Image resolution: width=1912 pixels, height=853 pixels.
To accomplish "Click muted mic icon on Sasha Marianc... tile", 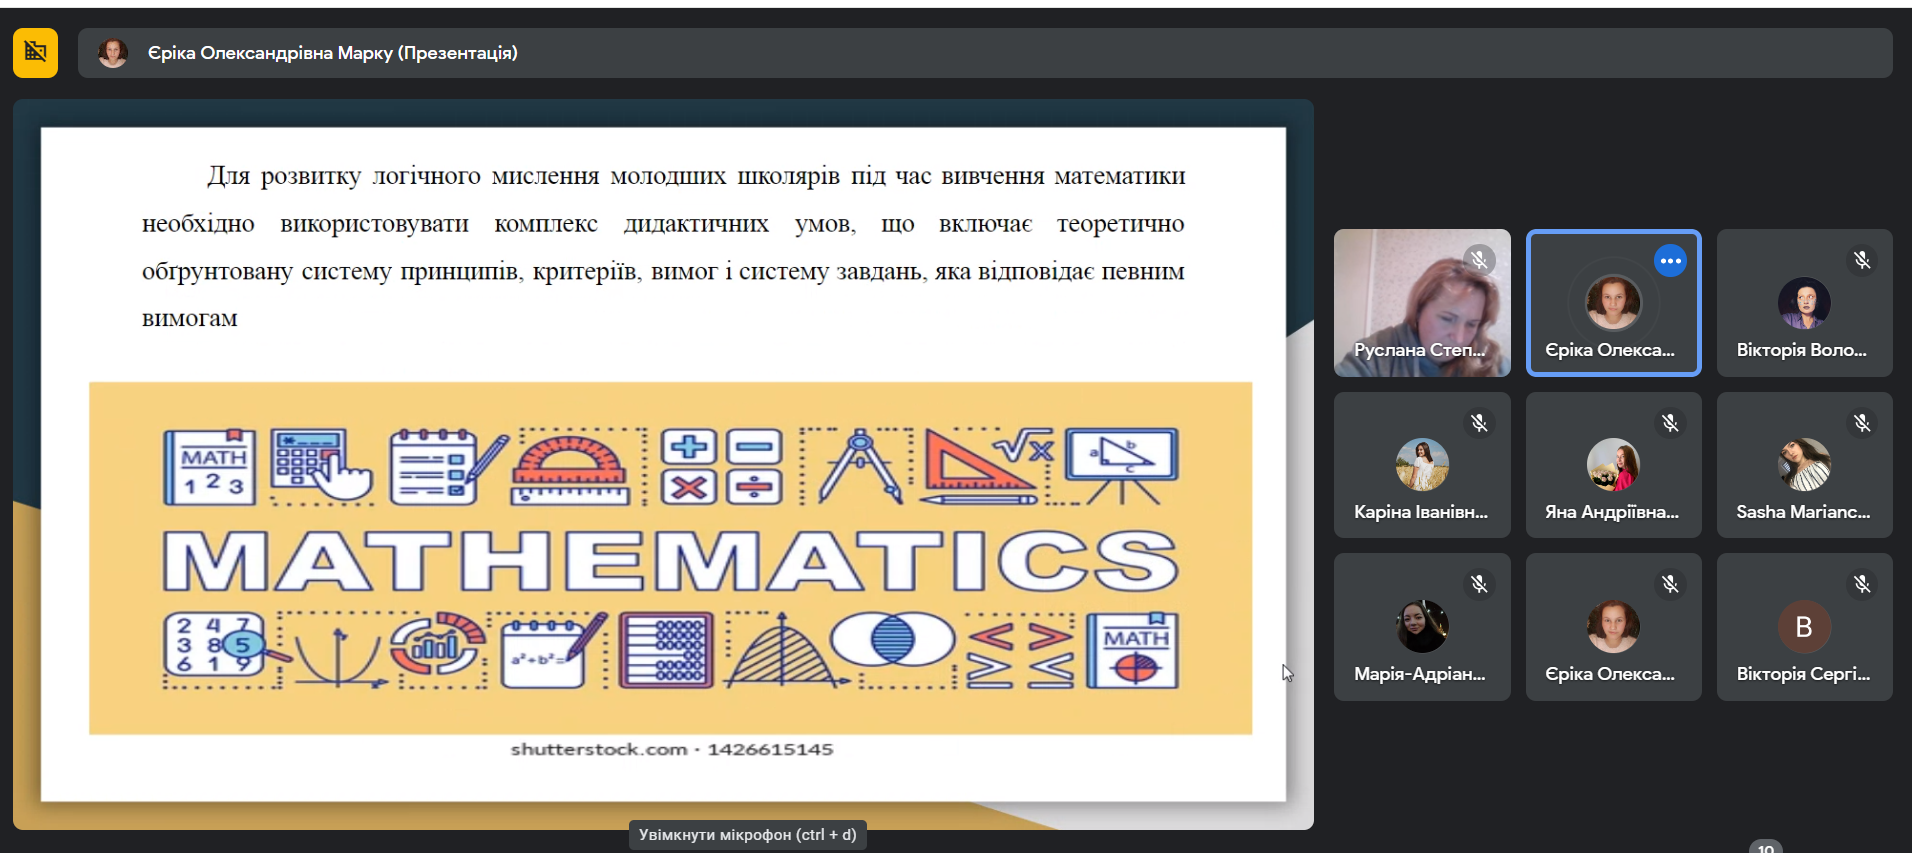I will (x=1861, y=423).
